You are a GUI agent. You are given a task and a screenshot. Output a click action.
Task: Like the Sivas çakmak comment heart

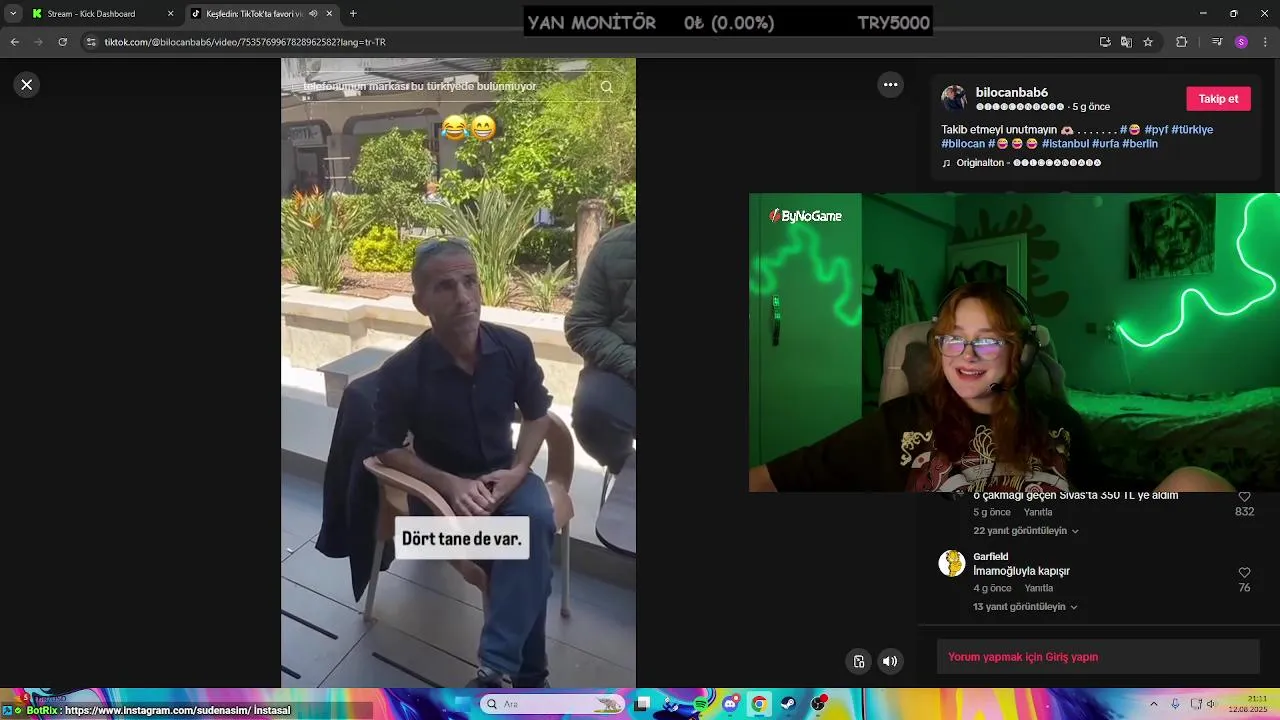click(1244, 497)
